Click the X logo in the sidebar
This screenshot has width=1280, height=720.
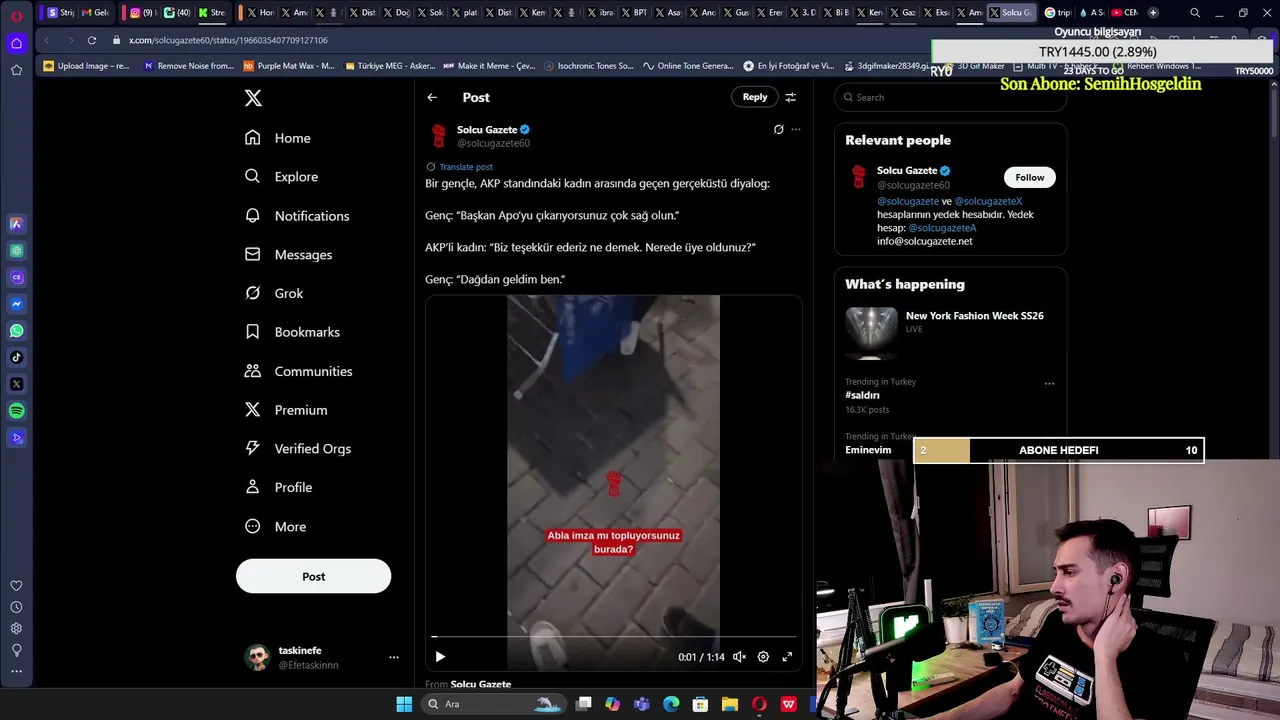click(253, 98)
